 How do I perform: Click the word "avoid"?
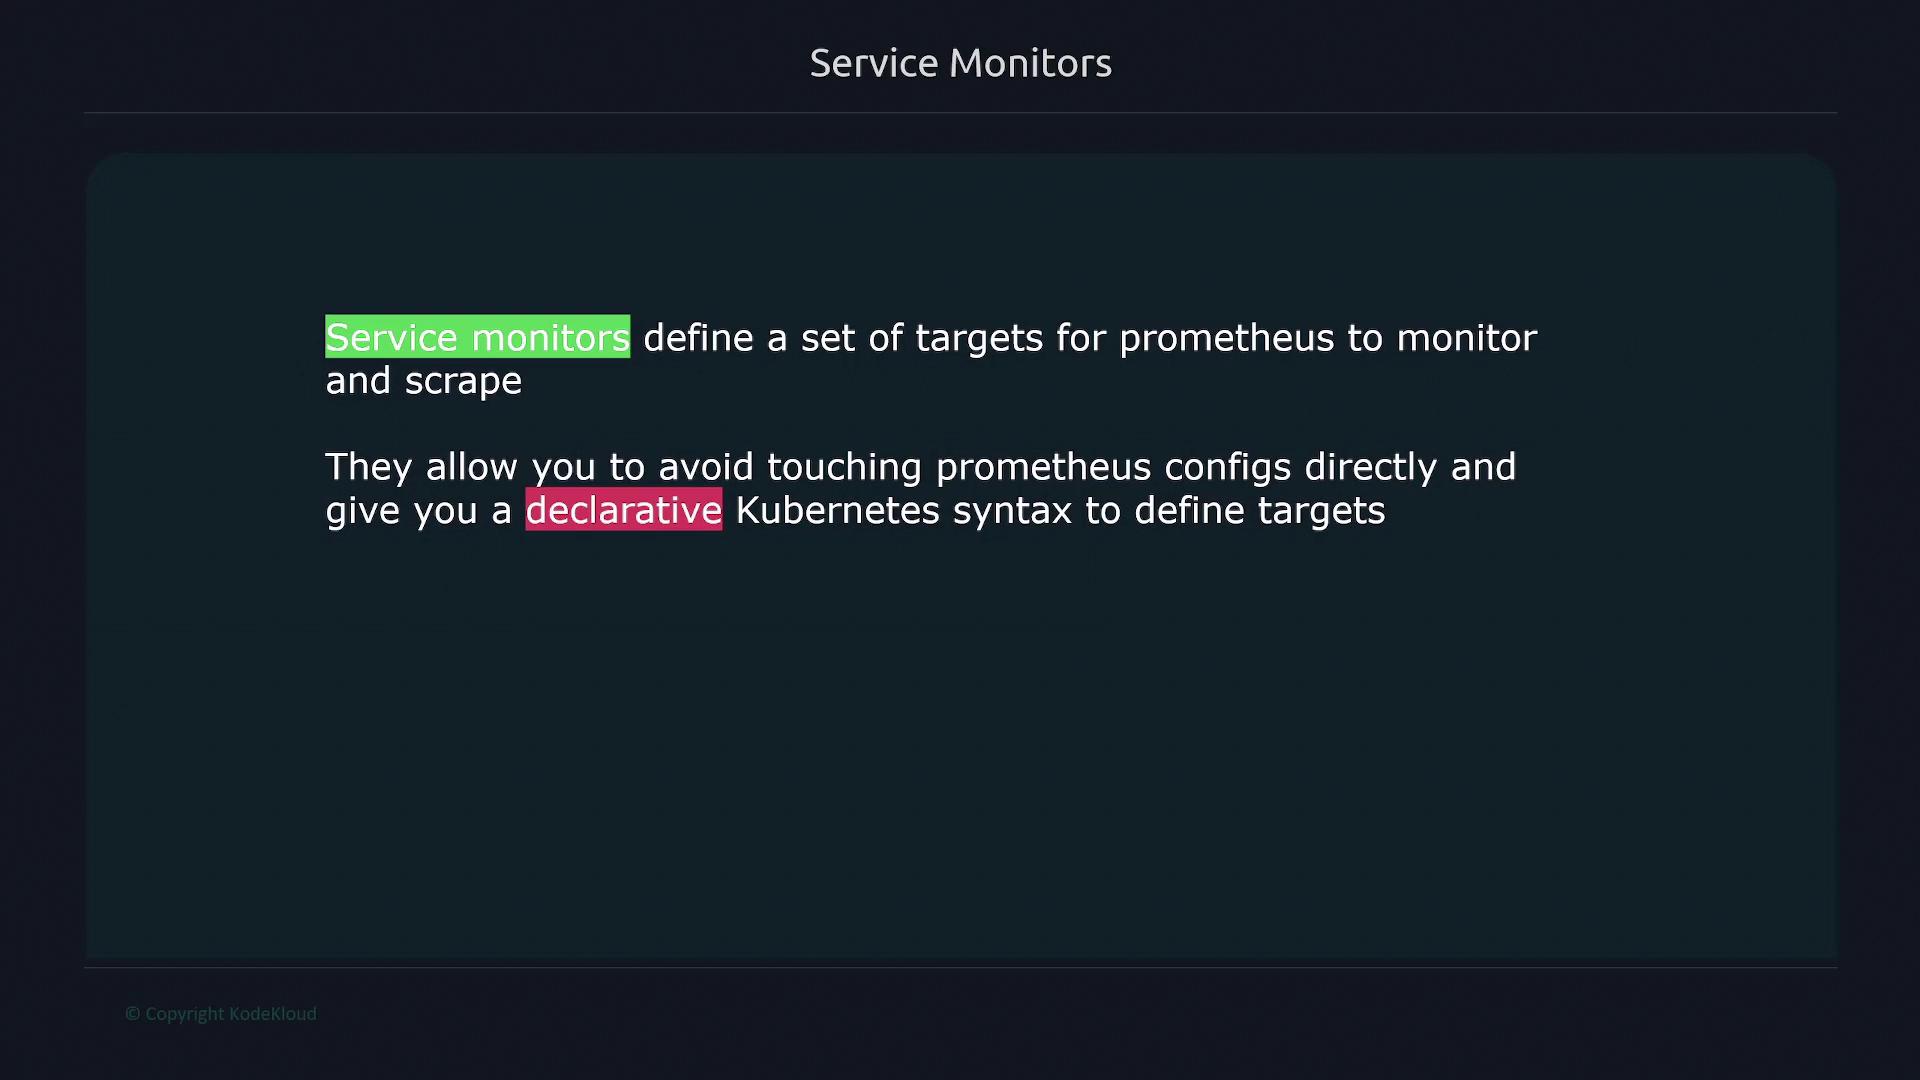(x=705, y=467)
